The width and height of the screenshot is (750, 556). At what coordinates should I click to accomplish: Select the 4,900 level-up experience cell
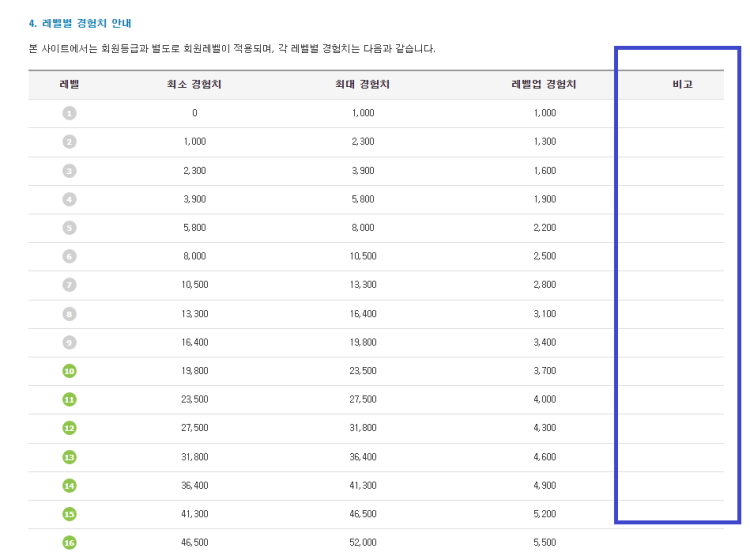(545, 485)
